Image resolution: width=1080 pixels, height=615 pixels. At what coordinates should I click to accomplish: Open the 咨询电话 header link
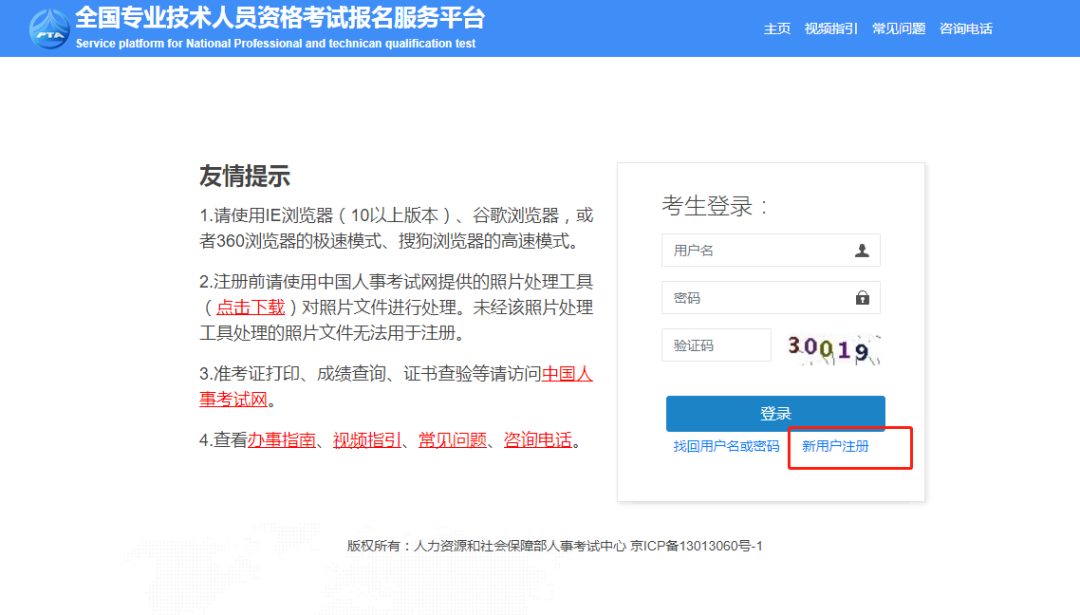pos(966,28)
